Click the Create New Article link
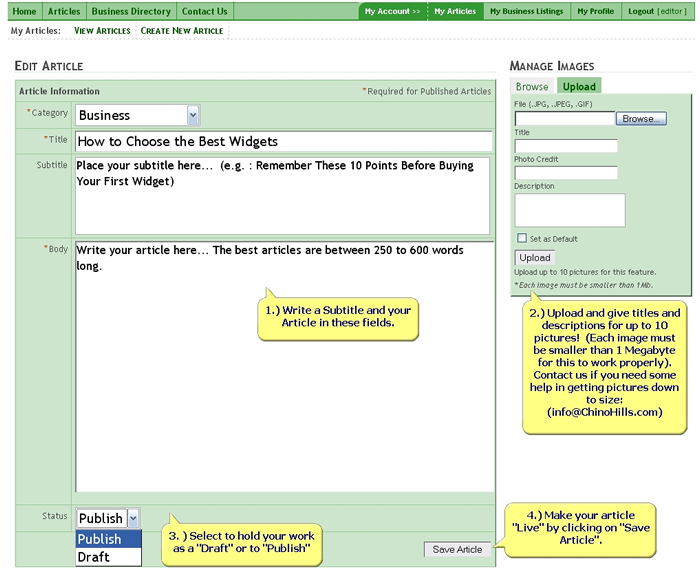700x568 pixels. [182, 31]
